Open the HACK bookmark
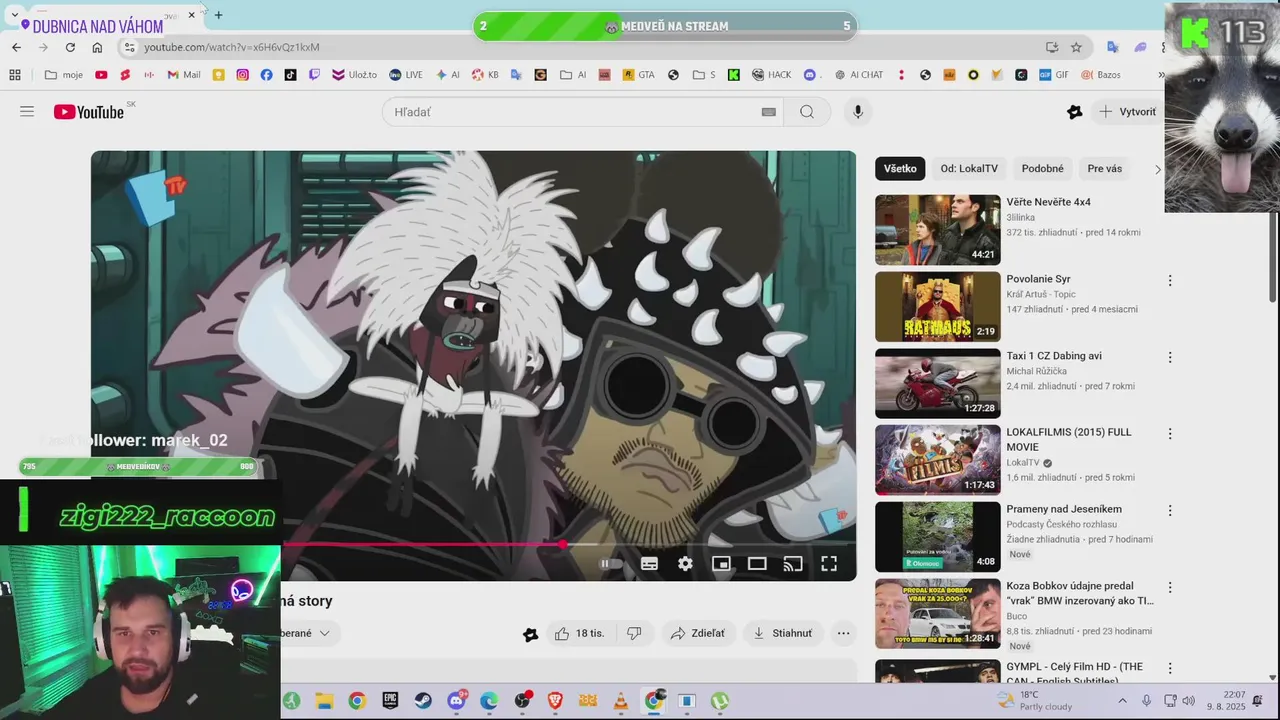 pyautogui.click(x=771, y=75)
